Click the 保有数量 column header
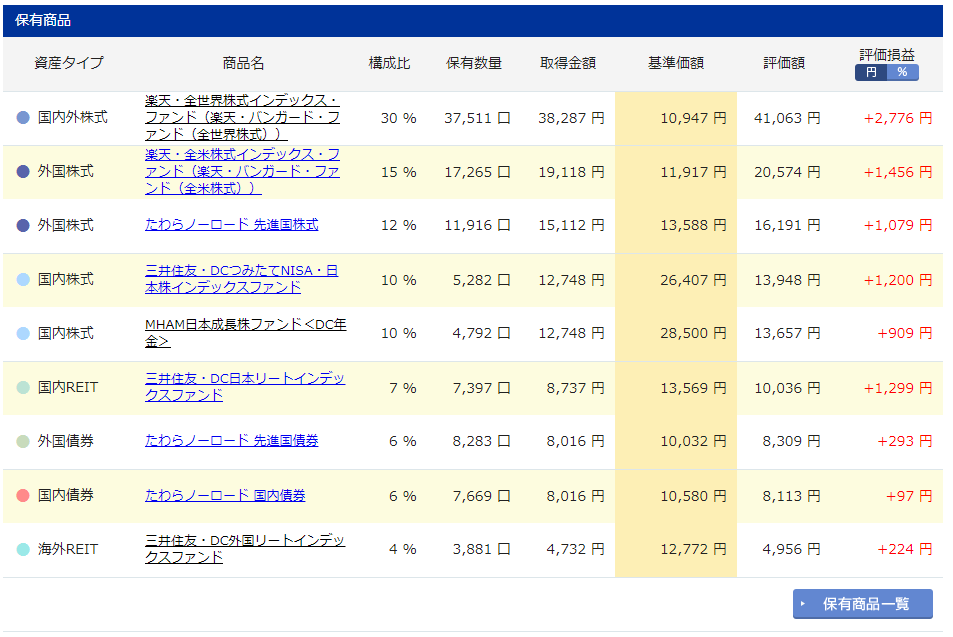Image resolution: width=953 pixels, height=637 pixels. pos(474,63)
